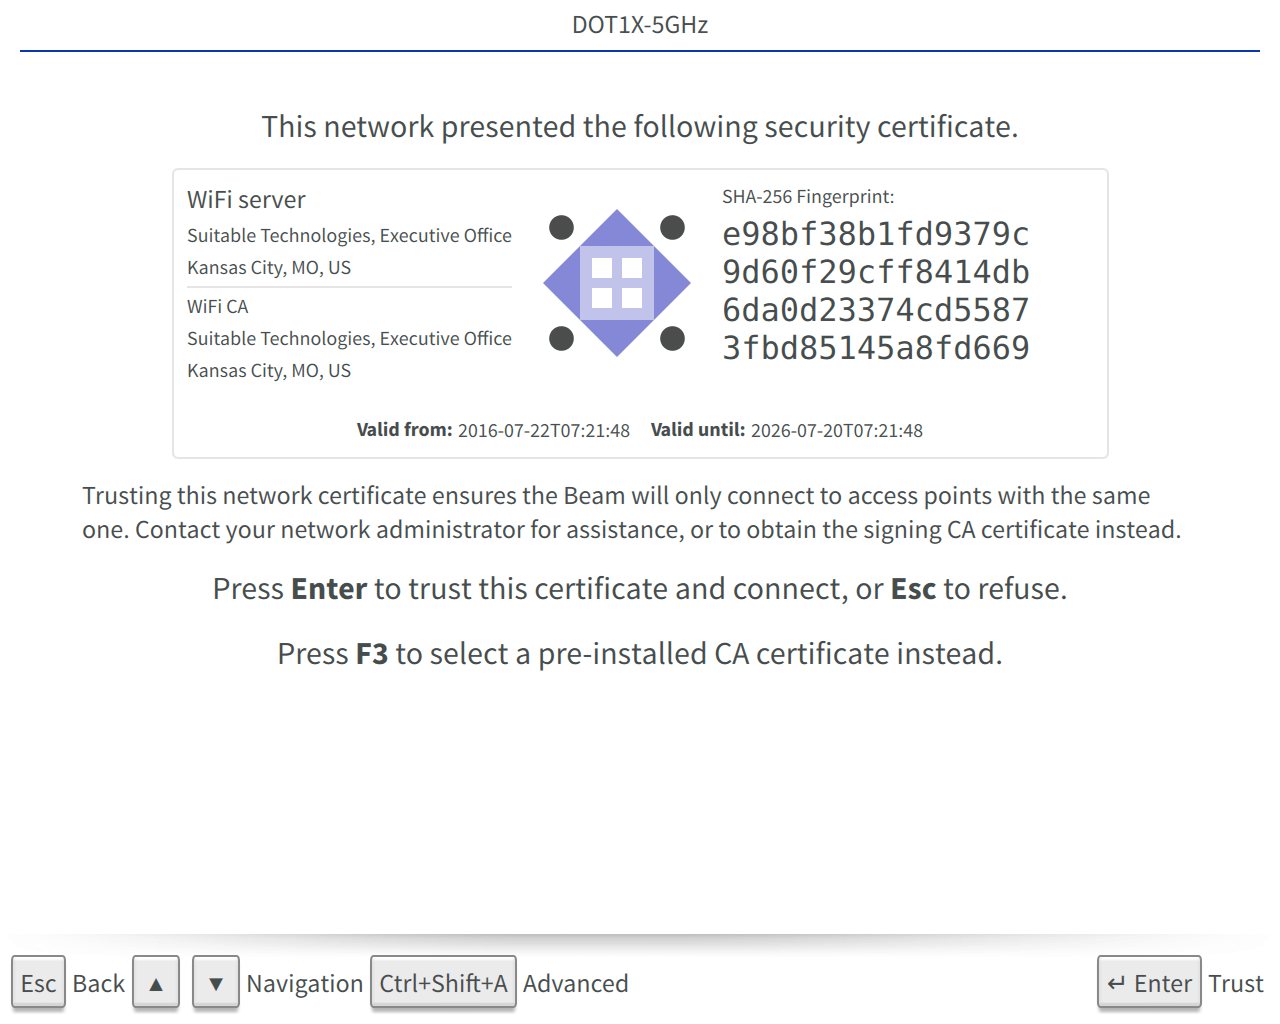Click the top-left dot of the identicon
1280x1024 pixels.
[x=562, y=228]
